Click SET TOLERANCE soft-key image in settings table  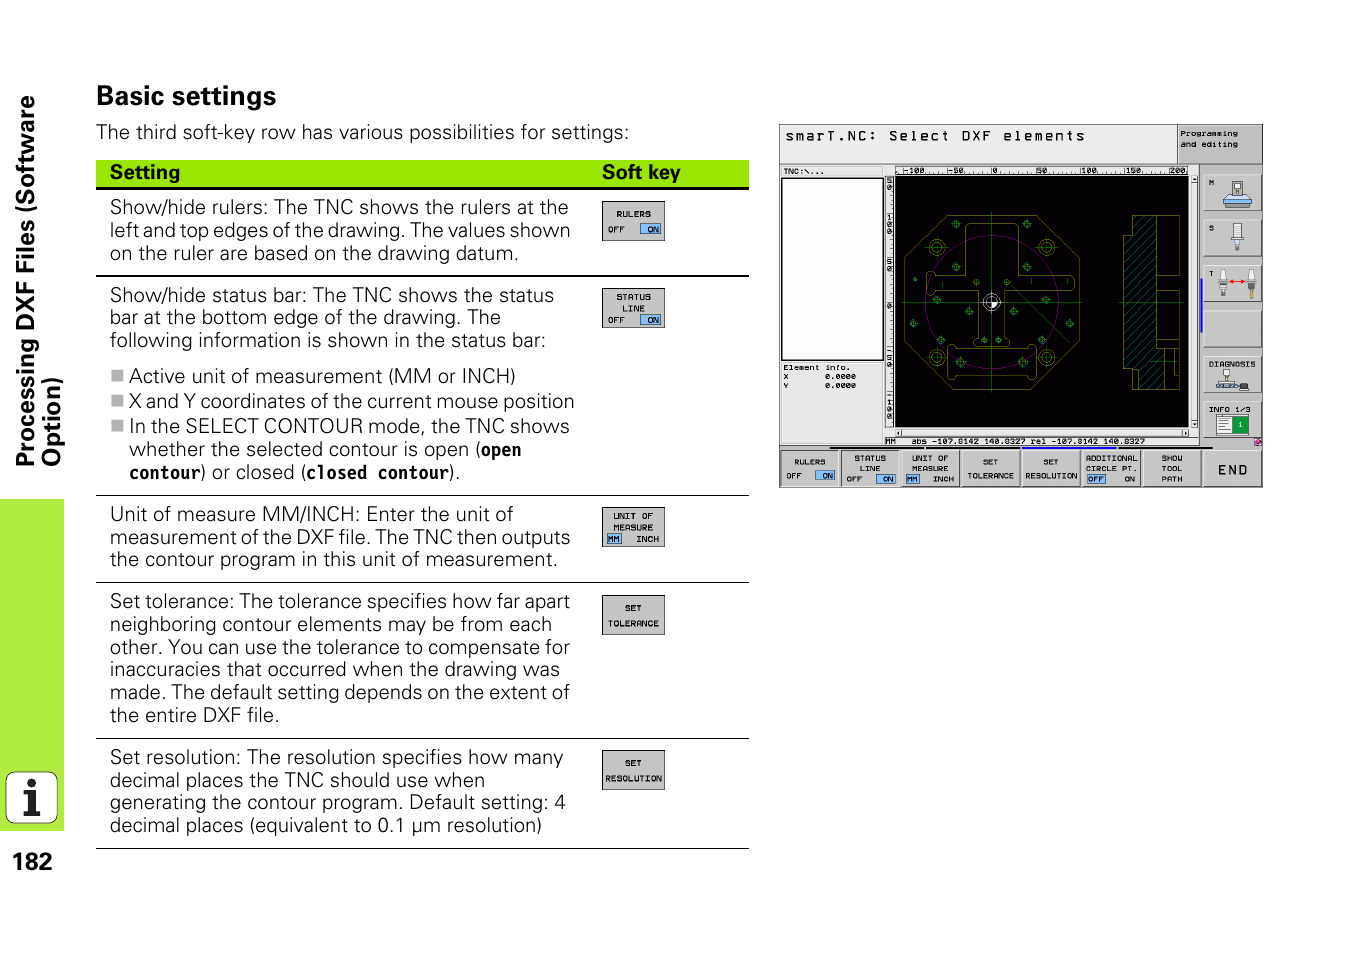coord(633,615)
